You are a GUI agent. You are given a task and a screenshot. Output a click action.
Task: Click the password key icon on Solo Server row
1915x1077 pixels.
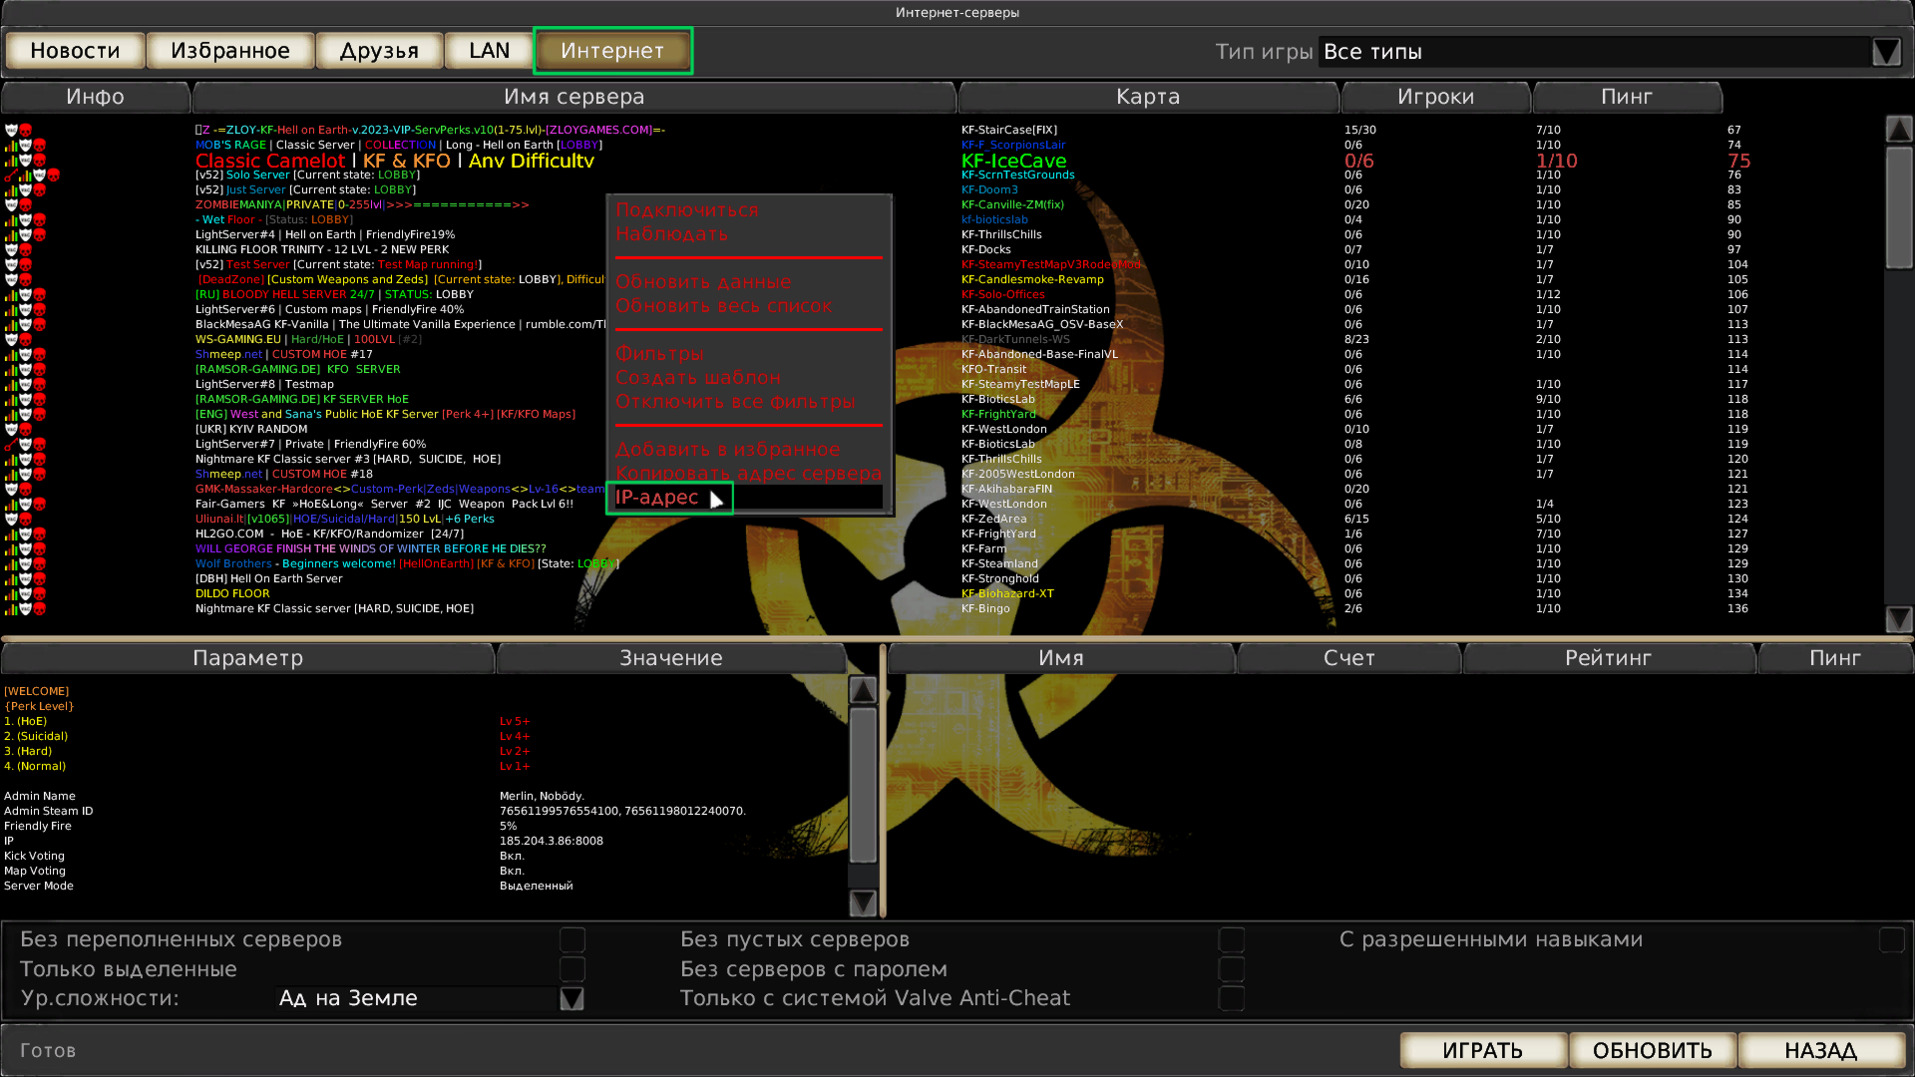(11, 175)
